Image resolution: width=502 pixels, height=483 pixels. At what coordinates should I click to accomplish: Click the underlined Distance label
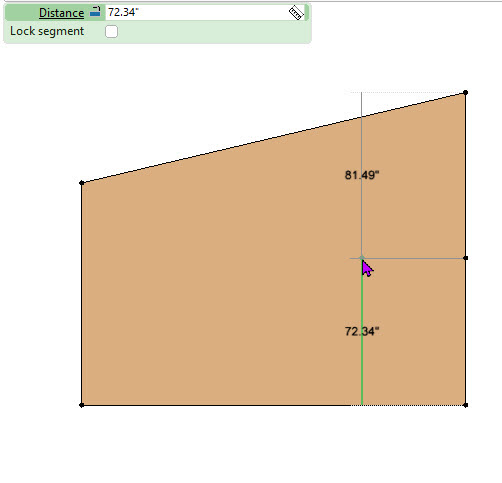tap(61, 13)
